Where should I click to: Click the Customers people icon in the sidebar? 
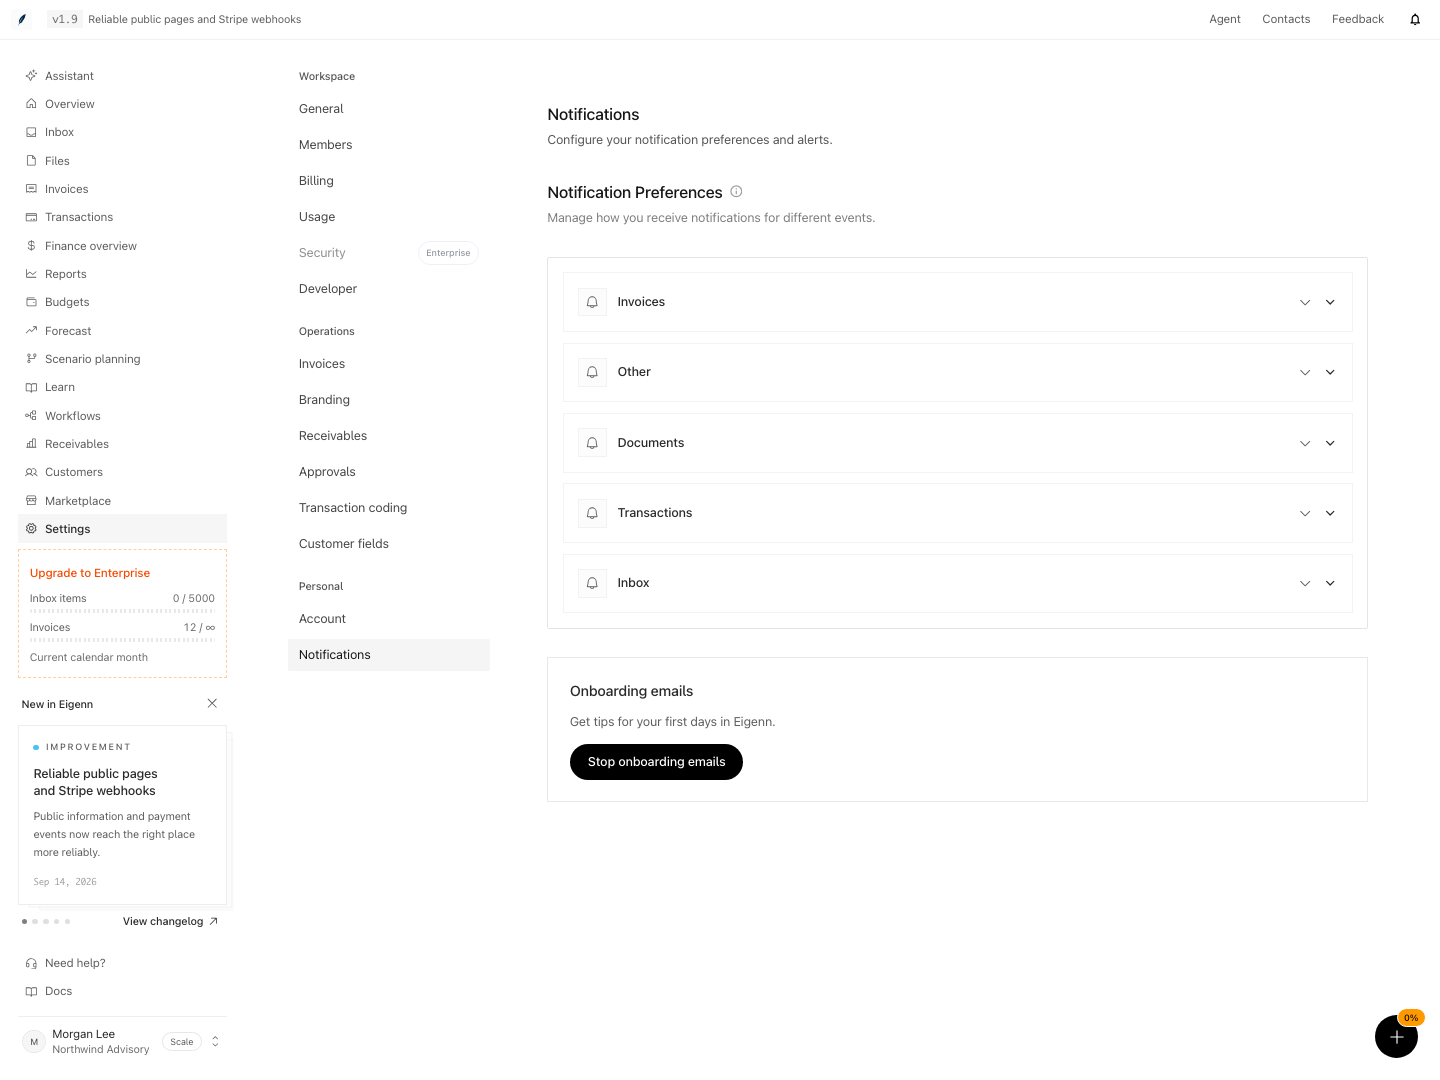tap(31, 472)
